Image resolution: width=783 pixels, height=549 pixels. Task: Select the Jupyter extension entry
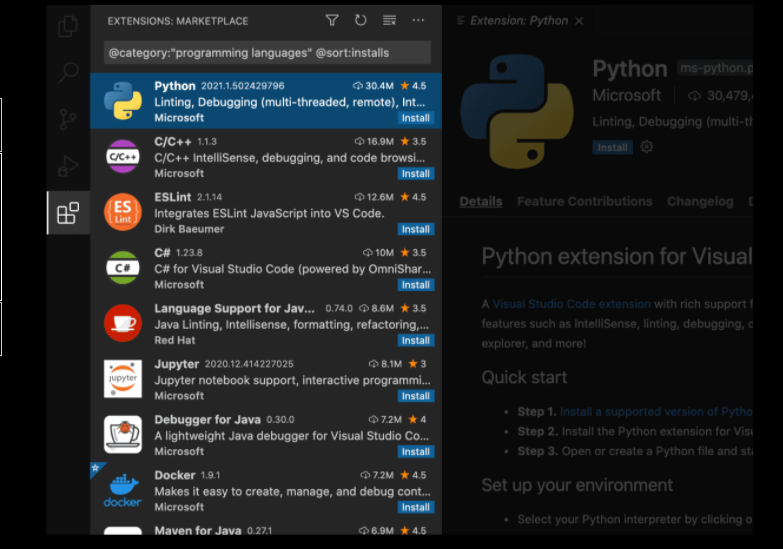coord(266,380)
